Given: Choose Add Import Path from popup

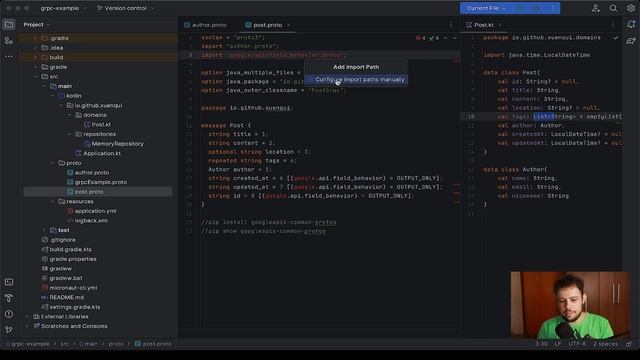Looking at the screenshot, I should 356,67.
